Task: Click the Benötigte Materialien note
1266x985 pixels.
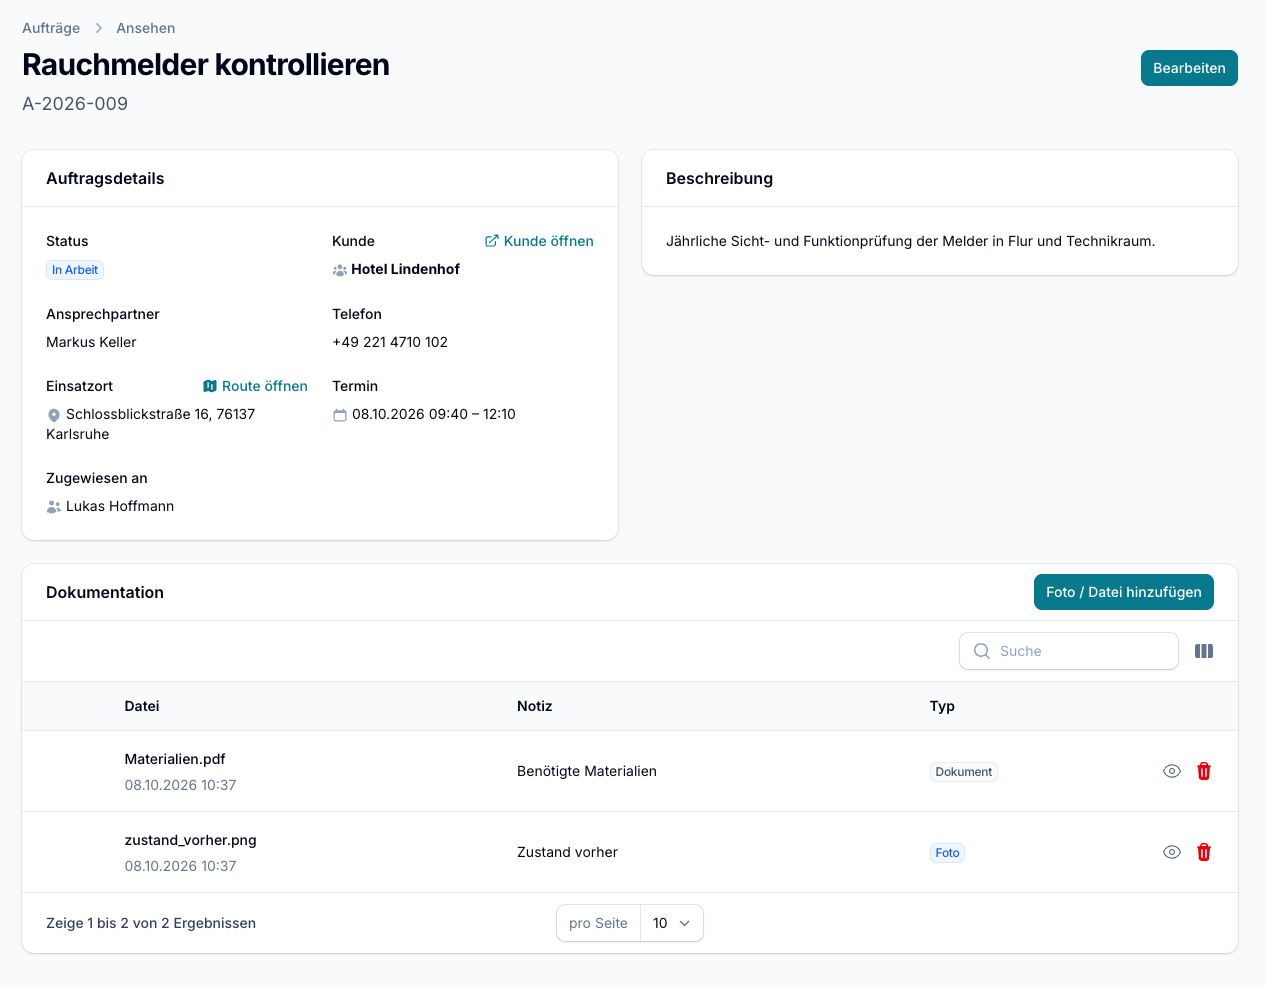Action: pos(587,771)
